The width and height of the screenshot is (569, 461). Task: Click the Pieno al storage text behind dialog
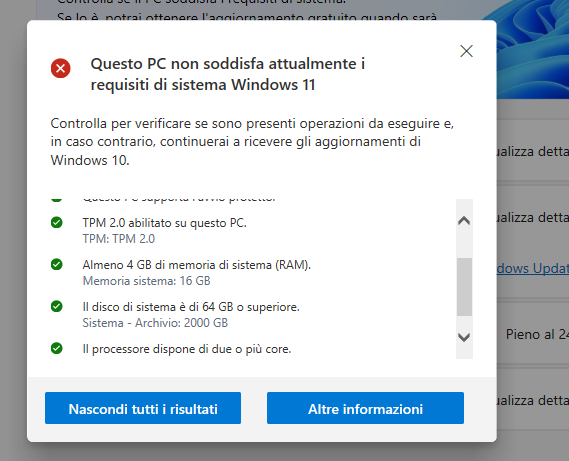pyautogui.click(x=537, y=334)
